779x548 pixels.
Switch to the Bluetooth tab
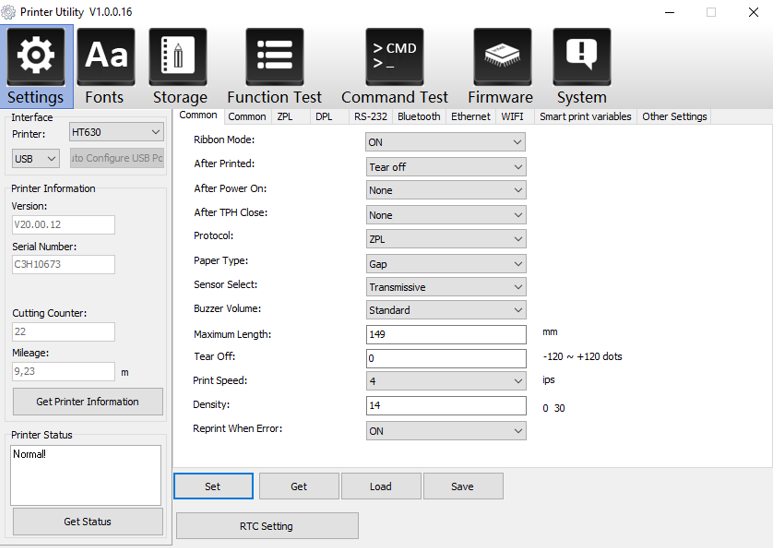point(418,117)
